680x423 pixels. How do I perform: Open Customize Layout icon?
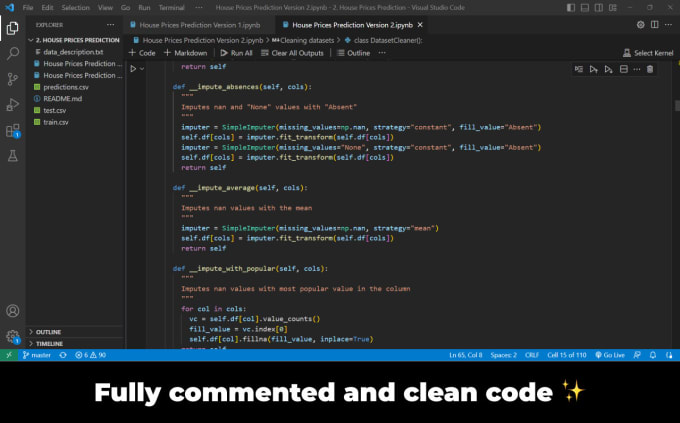click(613, 7)
